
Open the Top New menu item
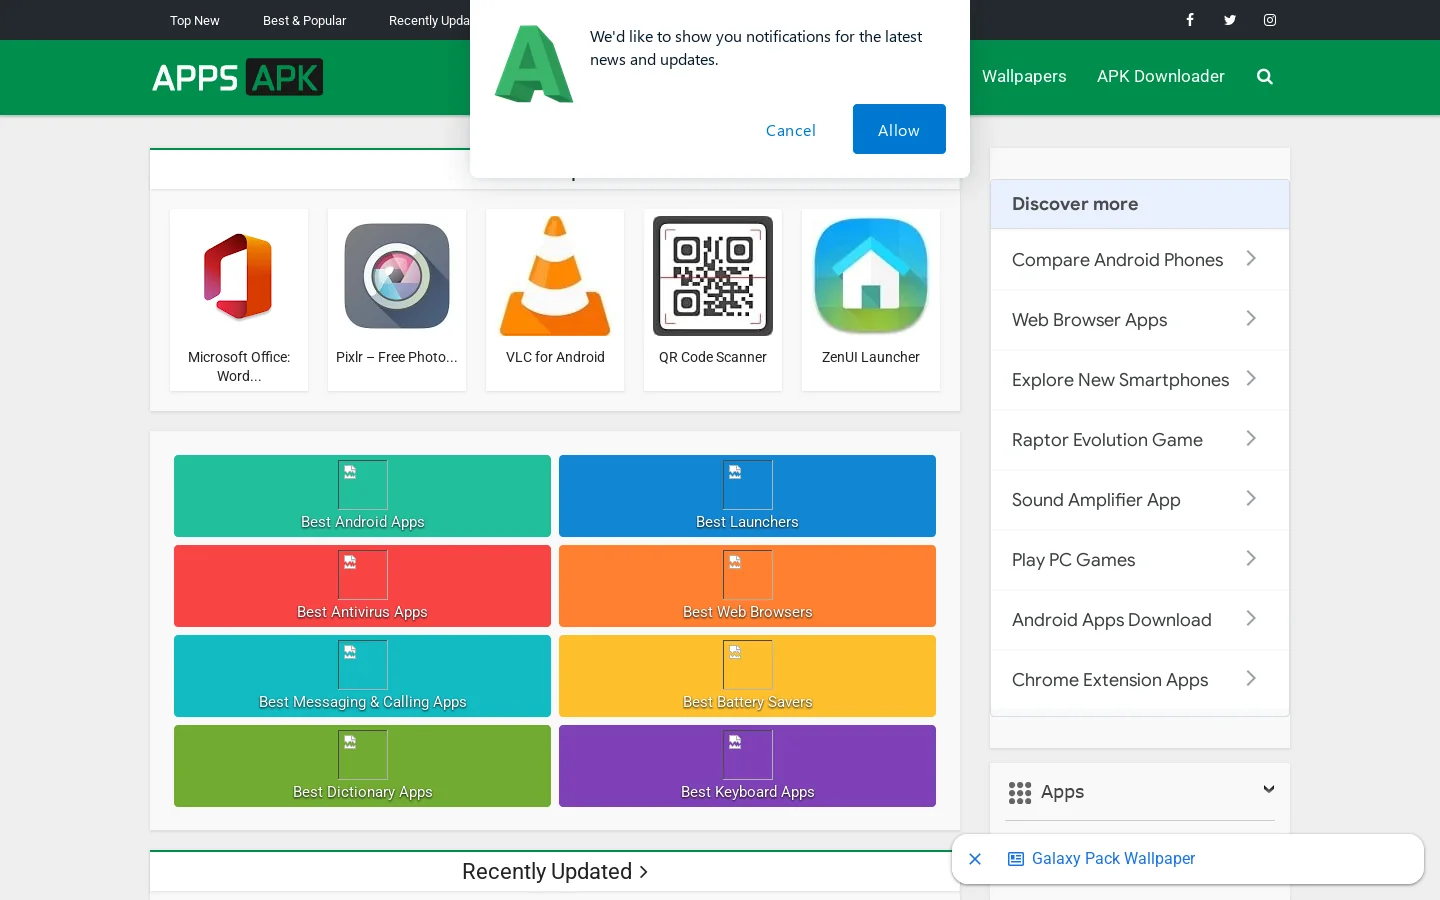(194, 20)
